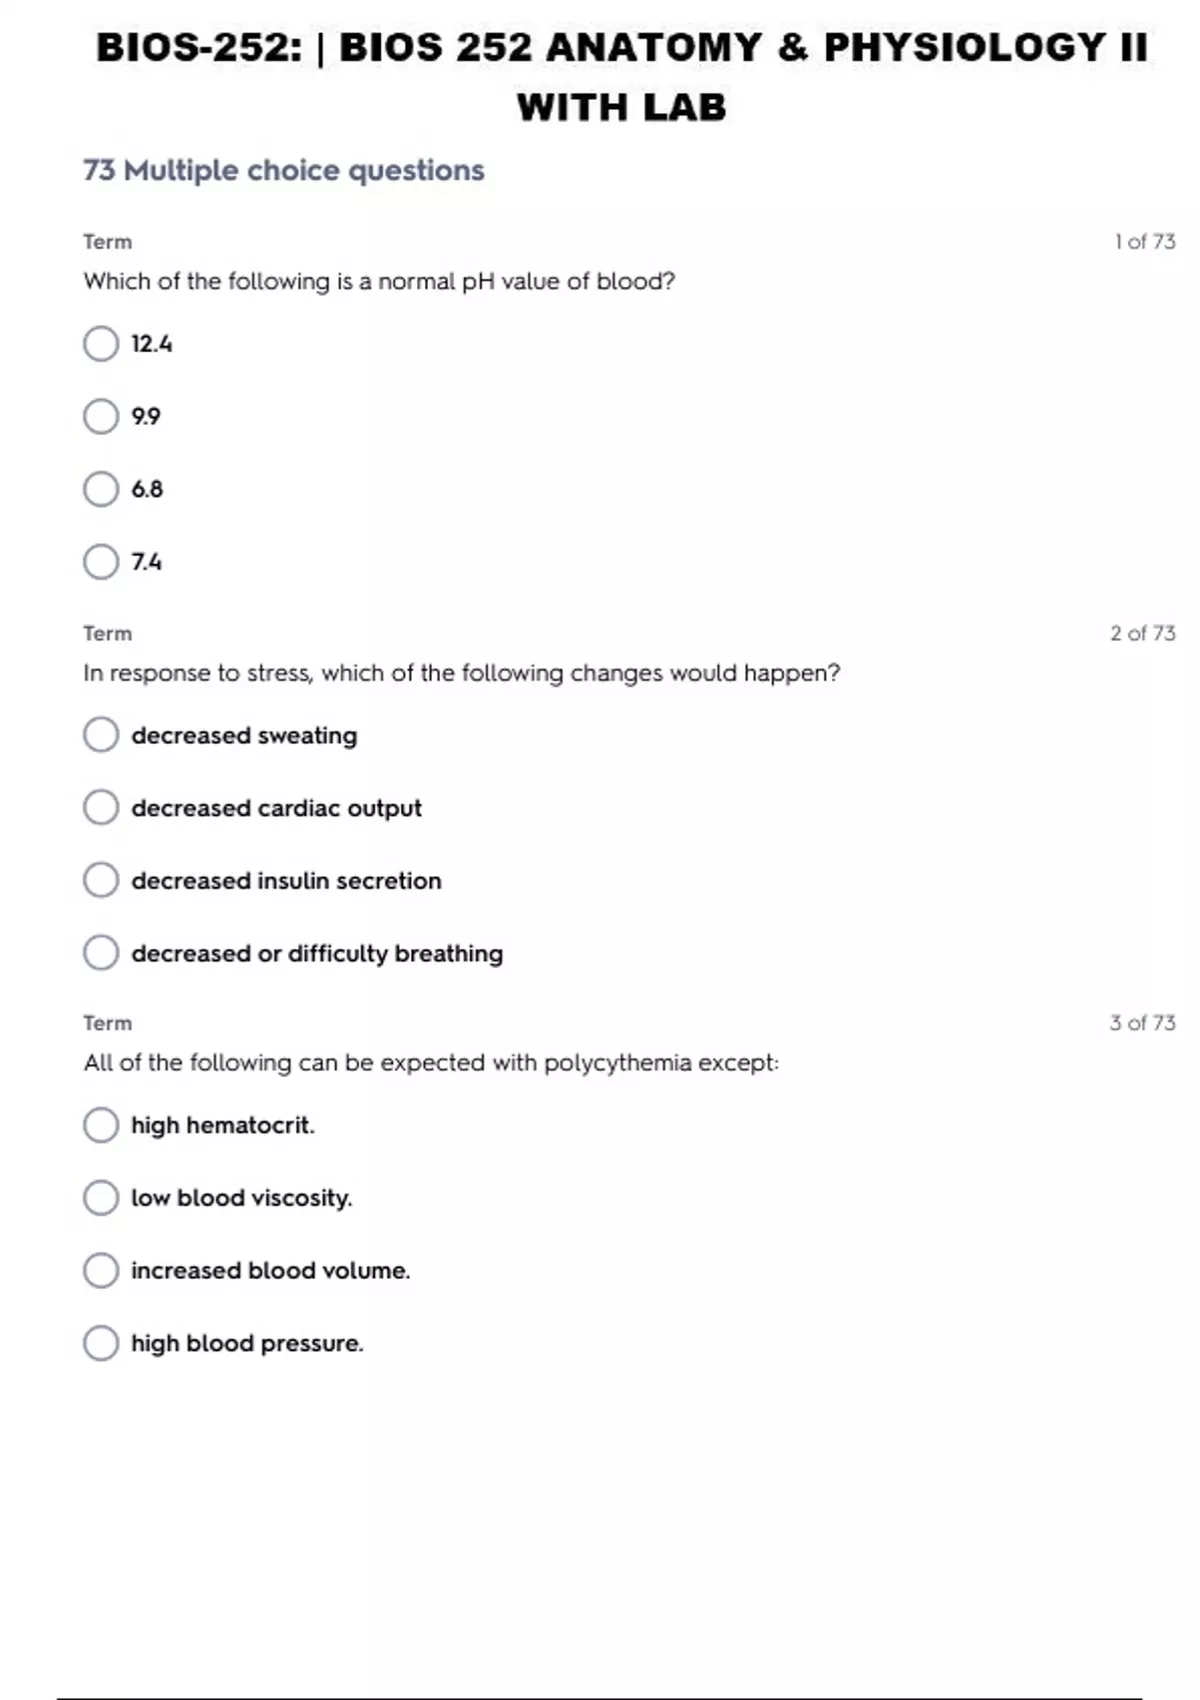The height and width of the screenshot is (1700, 1200).
Task: Select decreased cardiac output answer
Action: click(x=101, y=807)
